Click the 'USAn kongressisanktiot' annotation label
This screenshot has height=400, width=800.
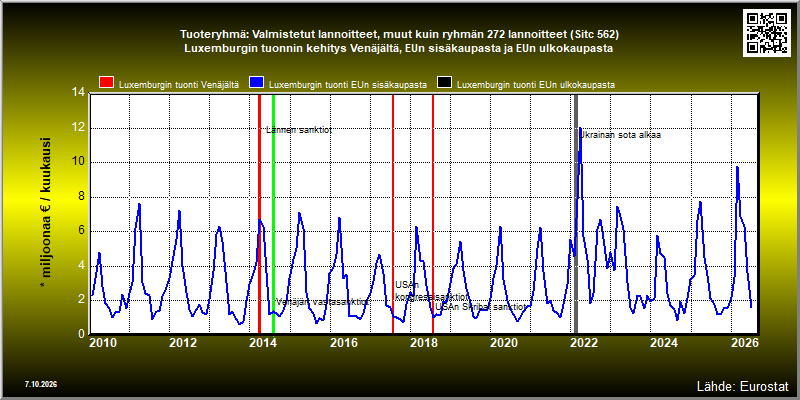pos(432,291)
